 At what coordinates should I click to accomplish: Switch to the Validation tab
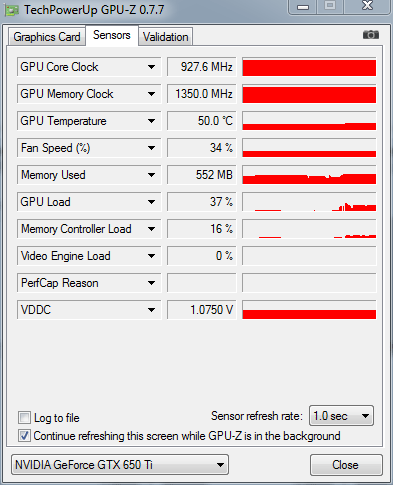pyautogui.click(x=166, y=37)
